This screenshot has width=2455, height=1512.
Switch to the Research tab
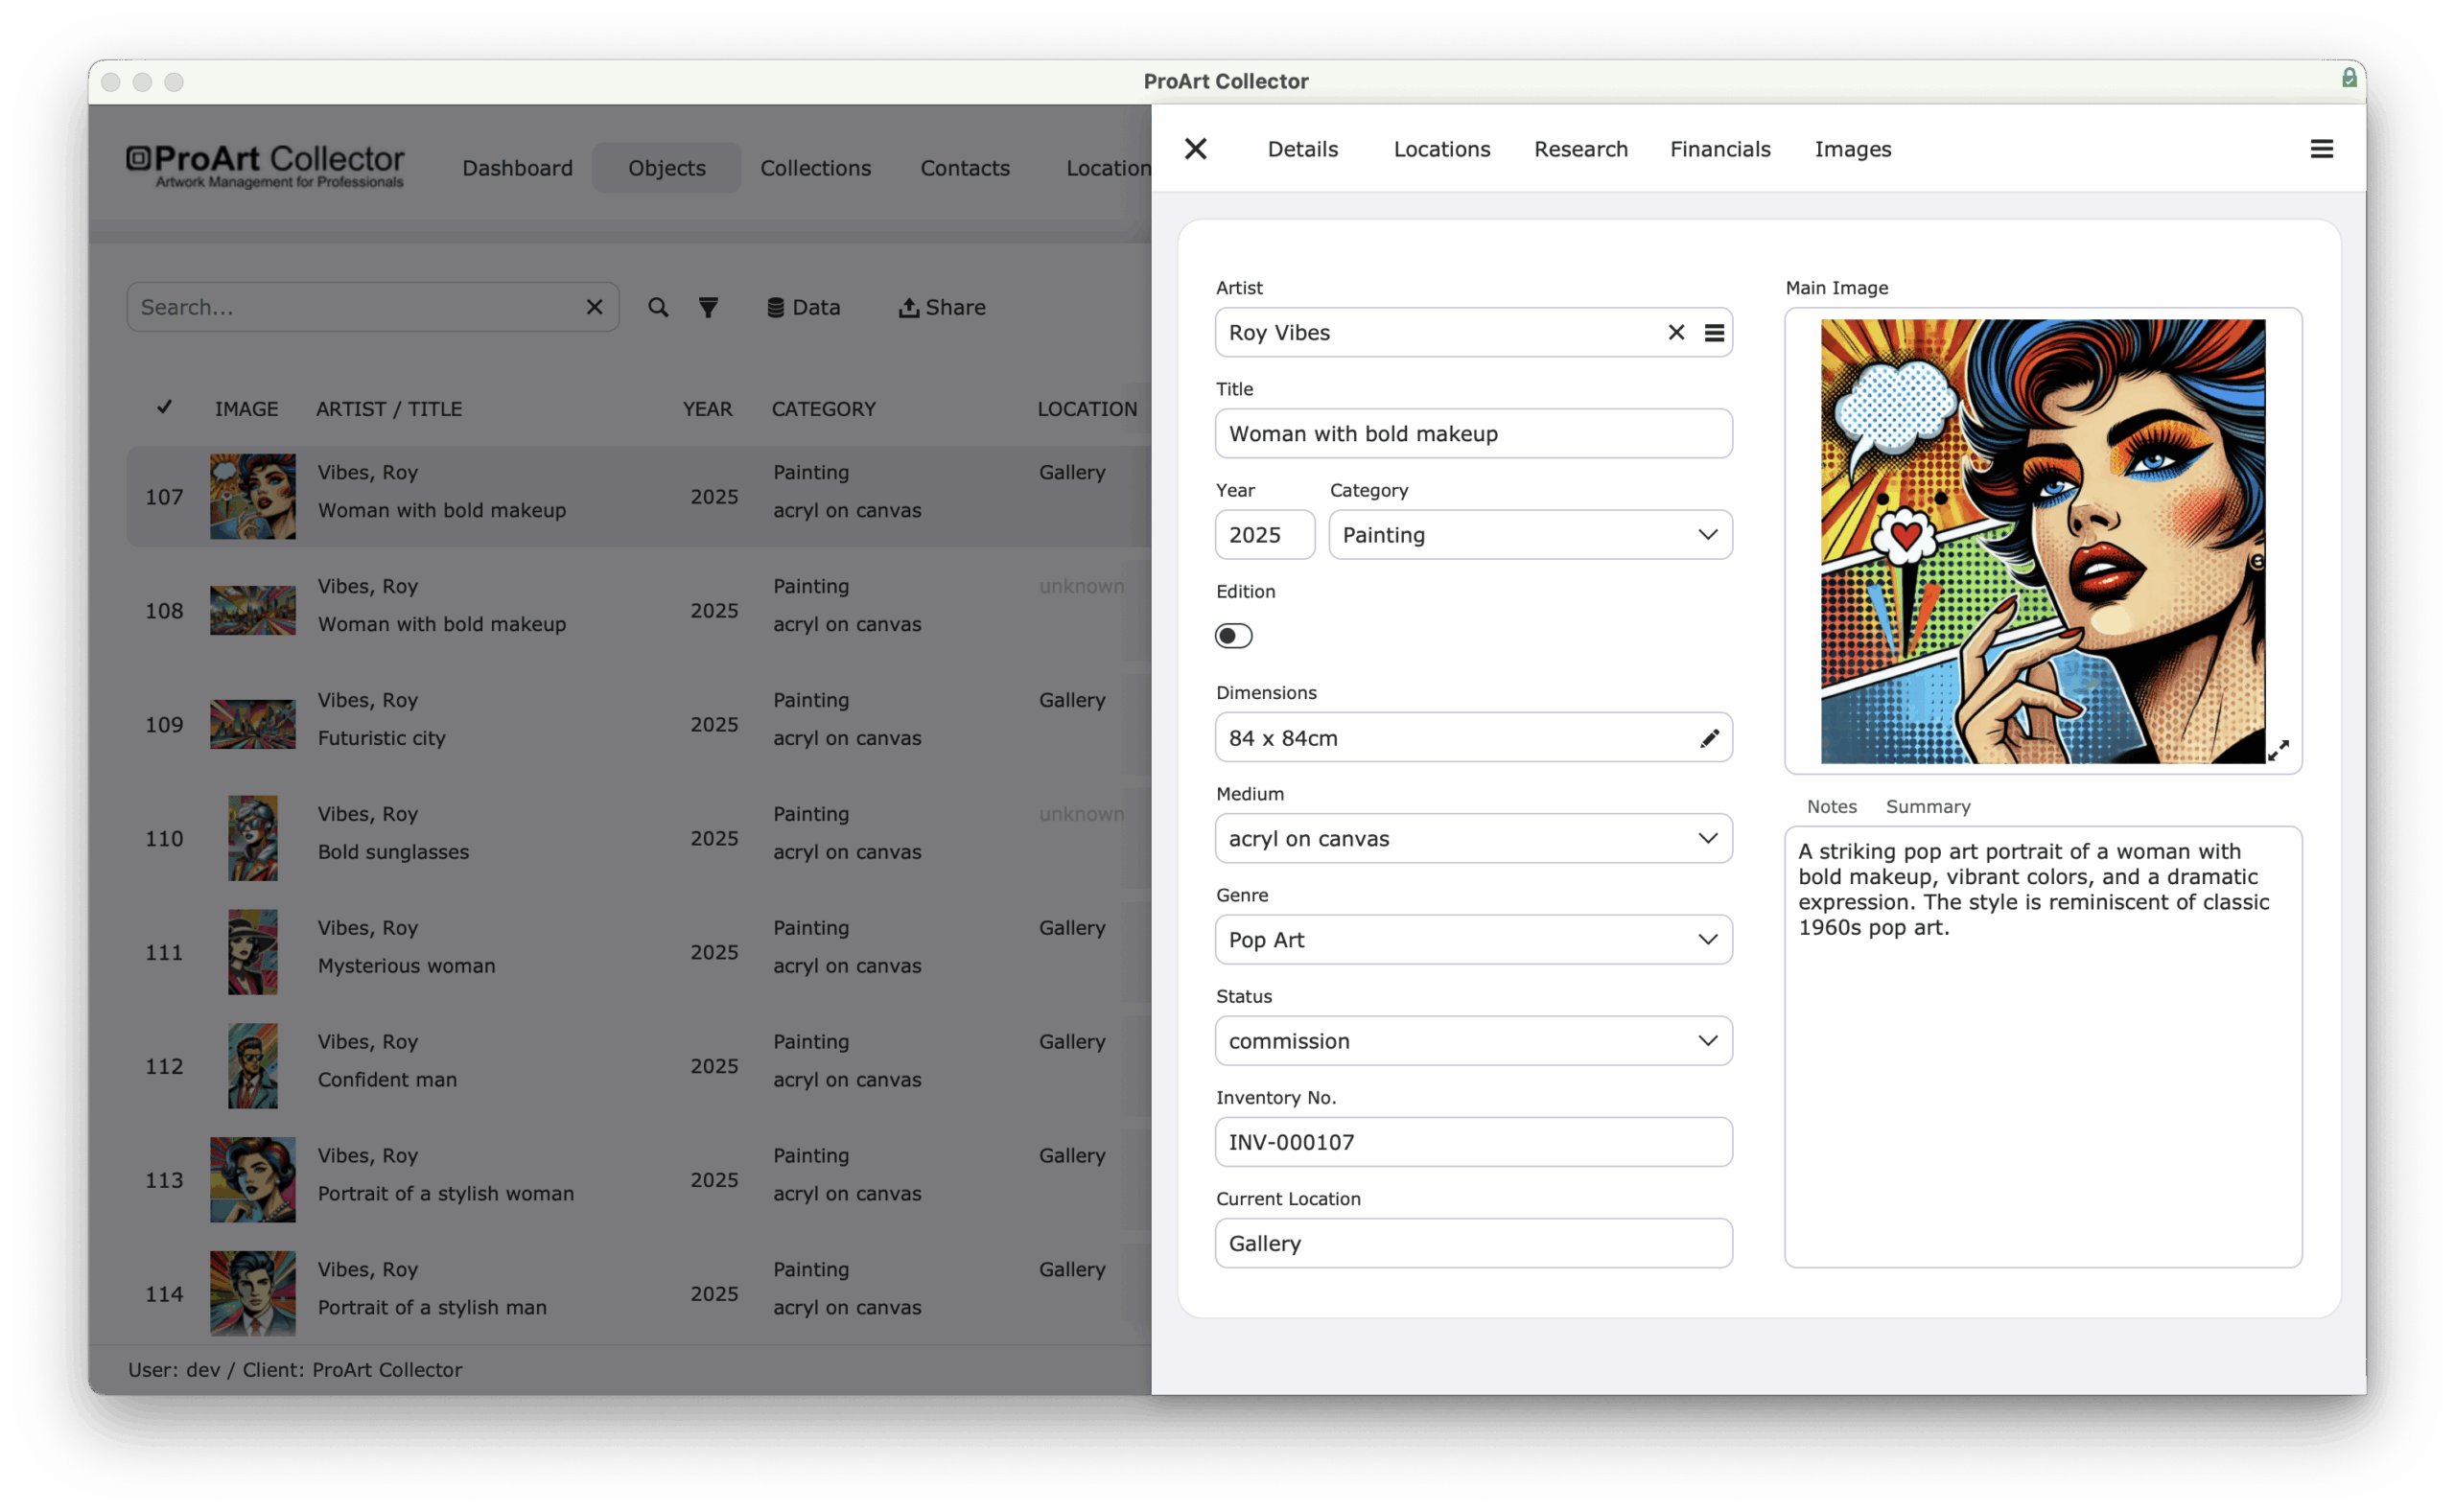(1581, 149)
